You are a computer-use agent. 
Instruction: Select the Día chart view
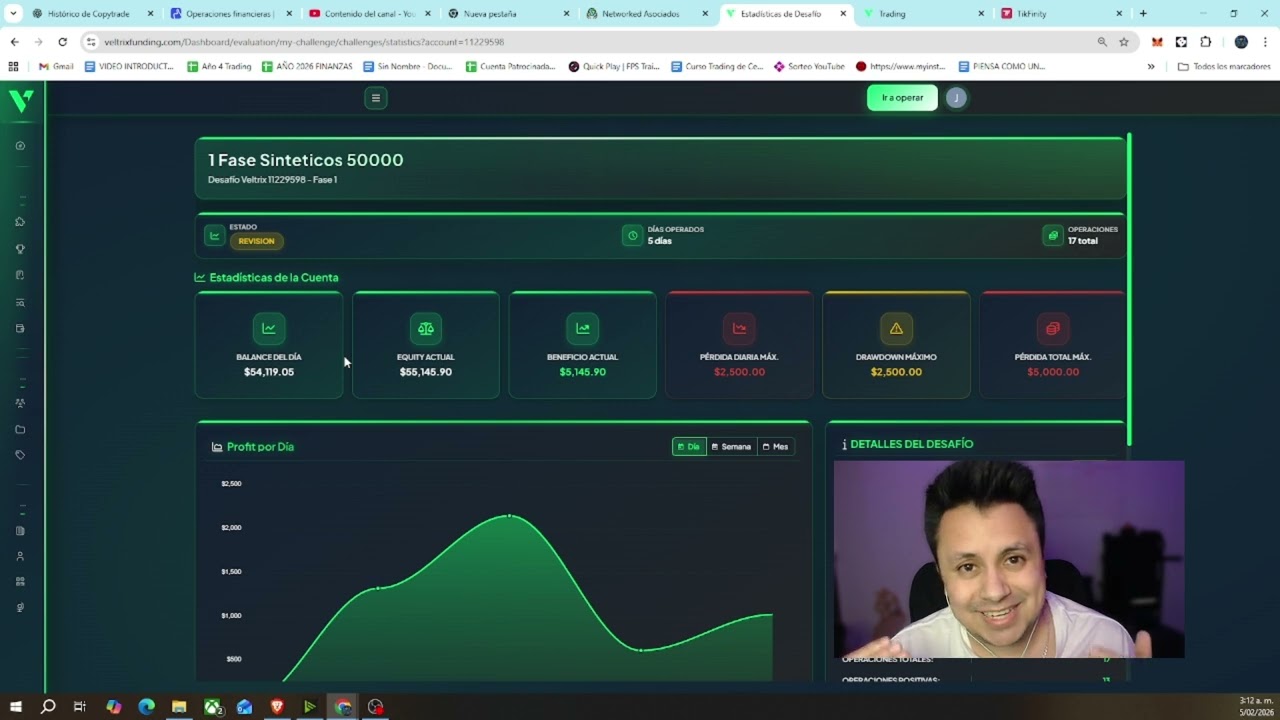coord(689,447)
